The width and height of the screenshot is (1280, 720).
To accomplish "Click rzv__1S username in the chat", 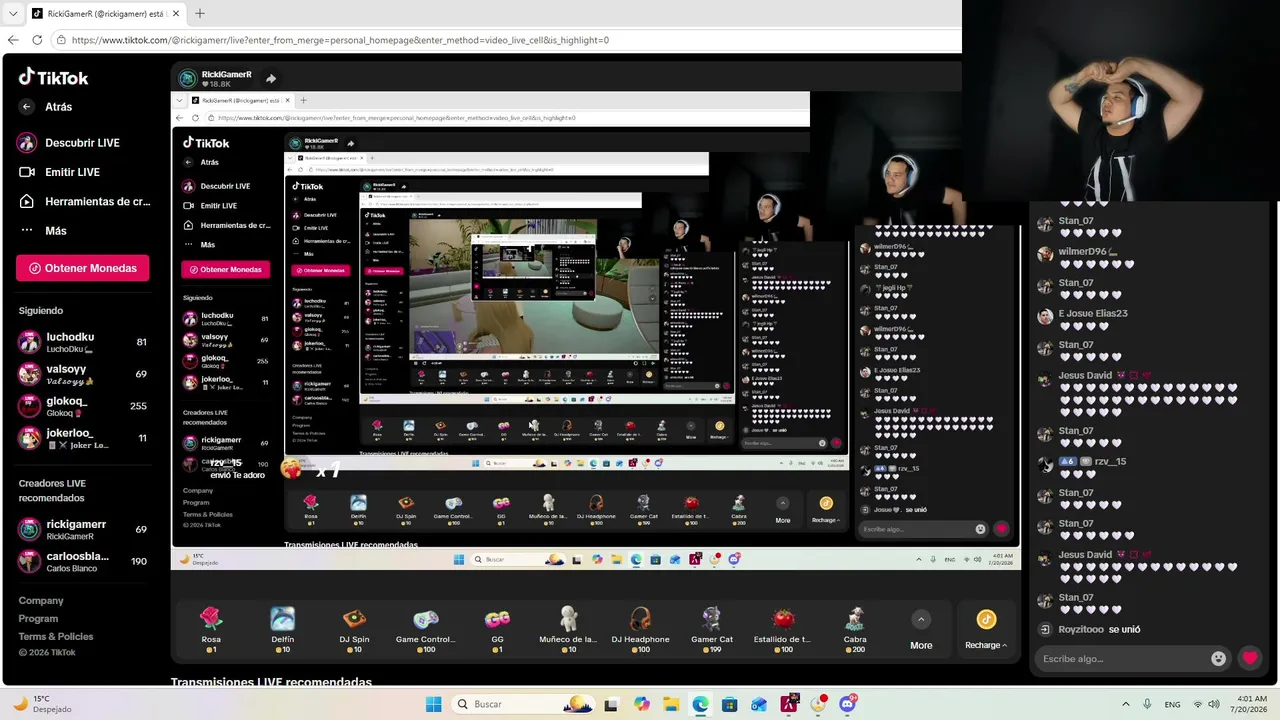I will 1110,462.
